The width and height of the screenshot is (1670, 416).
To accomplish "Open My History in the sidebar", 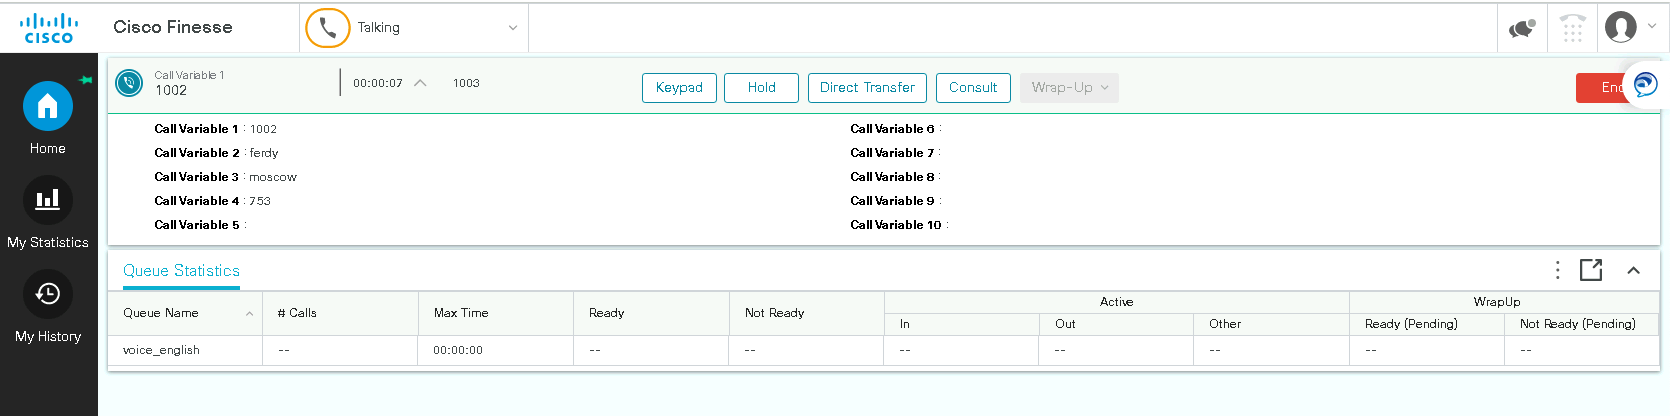I will click(47, 295).
